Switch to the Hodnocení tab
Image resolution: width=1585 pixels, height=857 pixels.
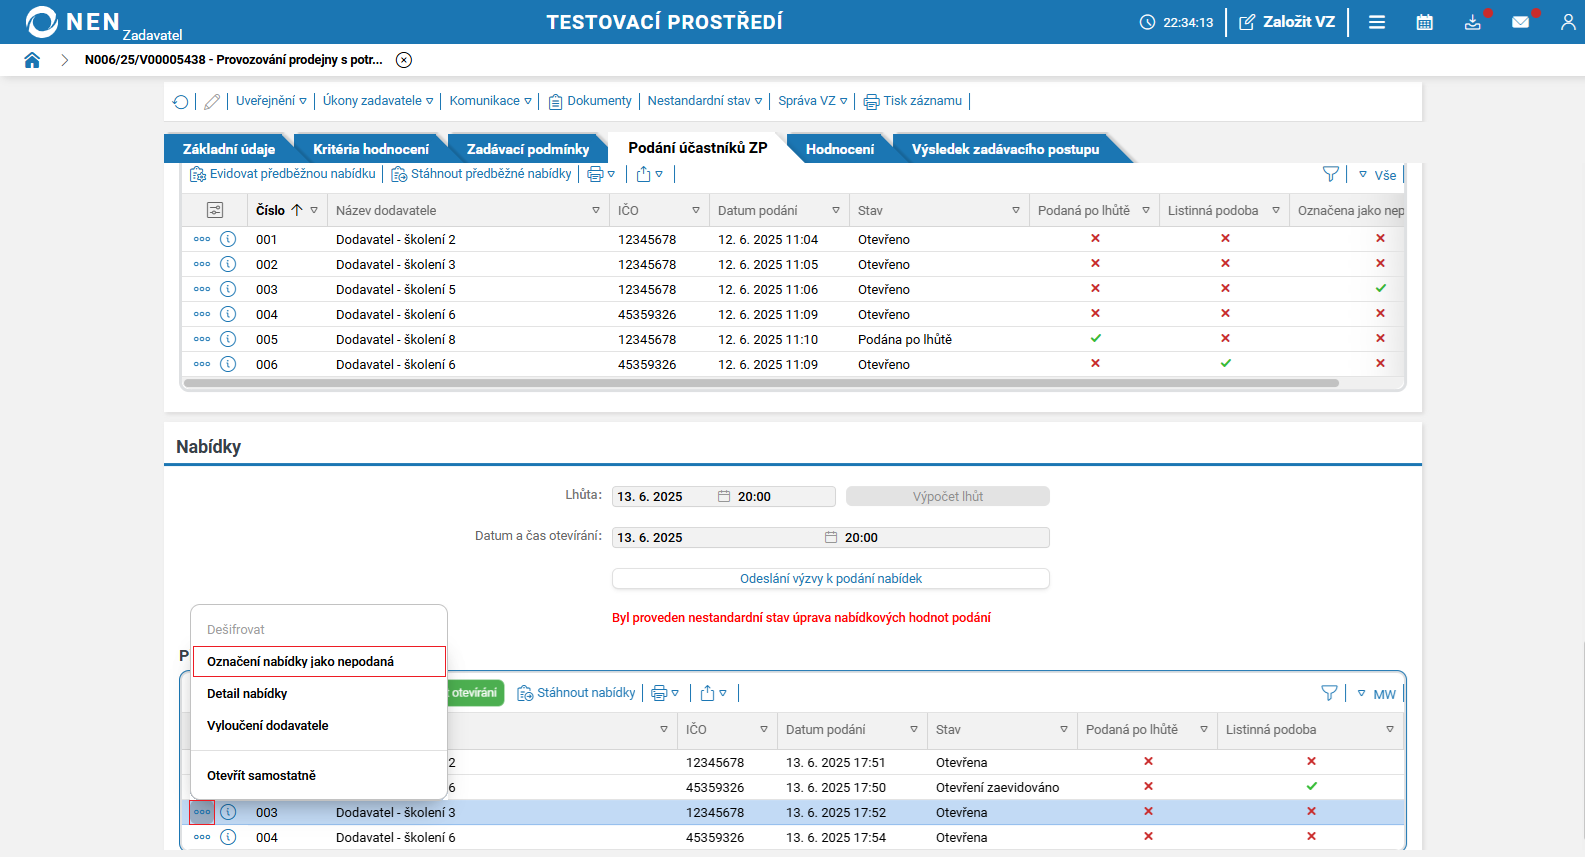pyautogui.click(x=839, y=149)
